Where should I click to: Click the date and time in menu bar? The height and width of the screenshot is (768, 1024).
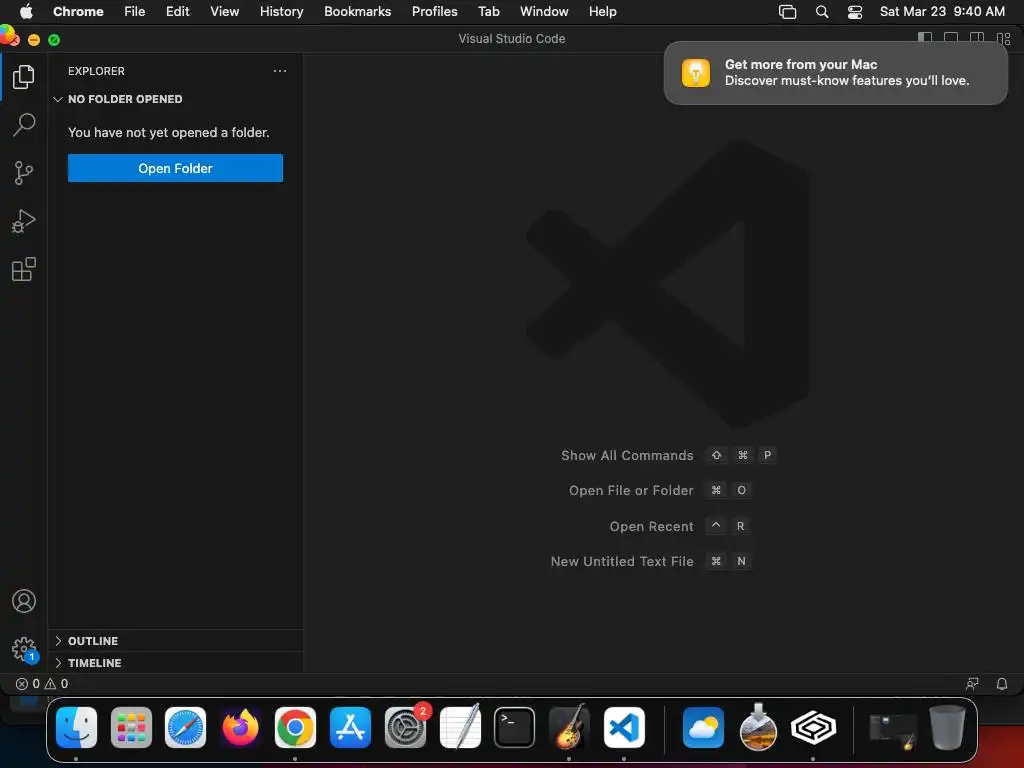pyautogui.click(x=942, y=11)
